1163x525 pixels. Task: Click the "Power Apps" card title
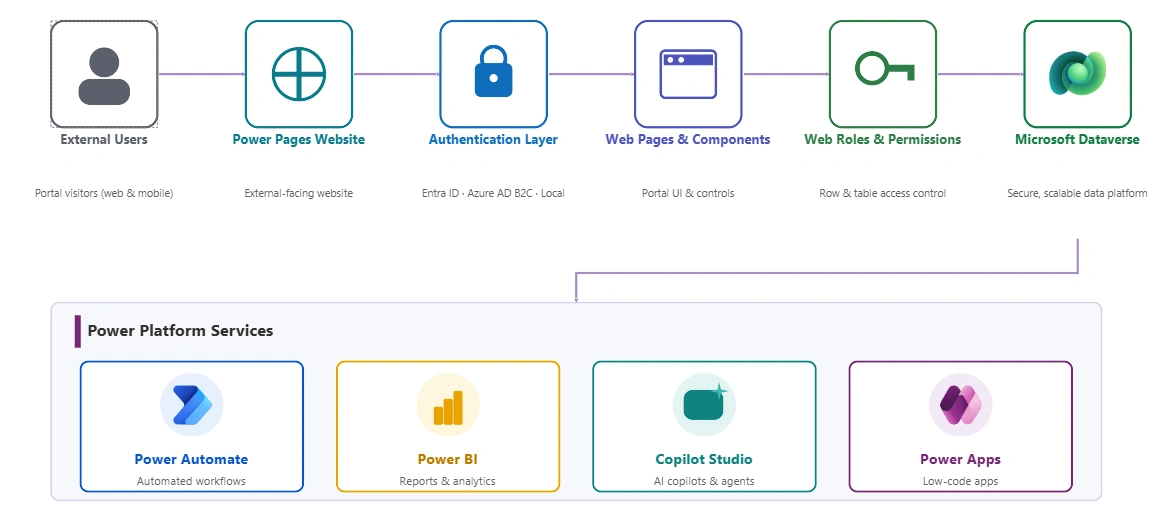pos(961,460)
